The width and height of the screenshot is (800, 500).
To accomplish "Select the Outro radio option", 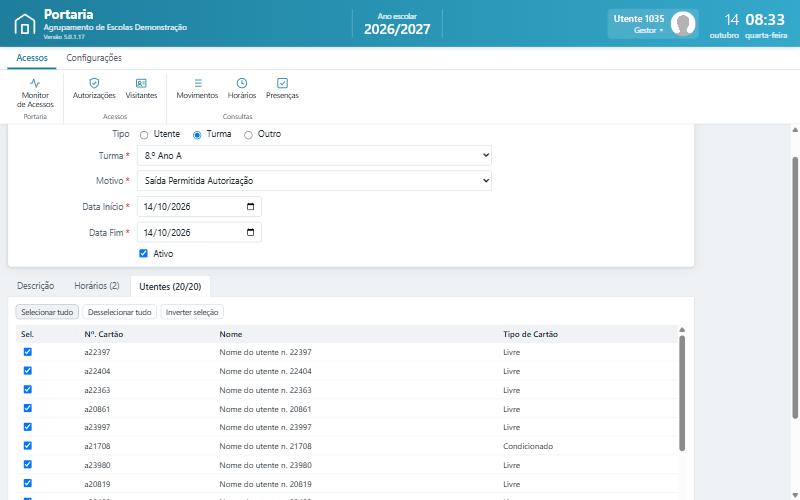I will (x=248, y=135).
